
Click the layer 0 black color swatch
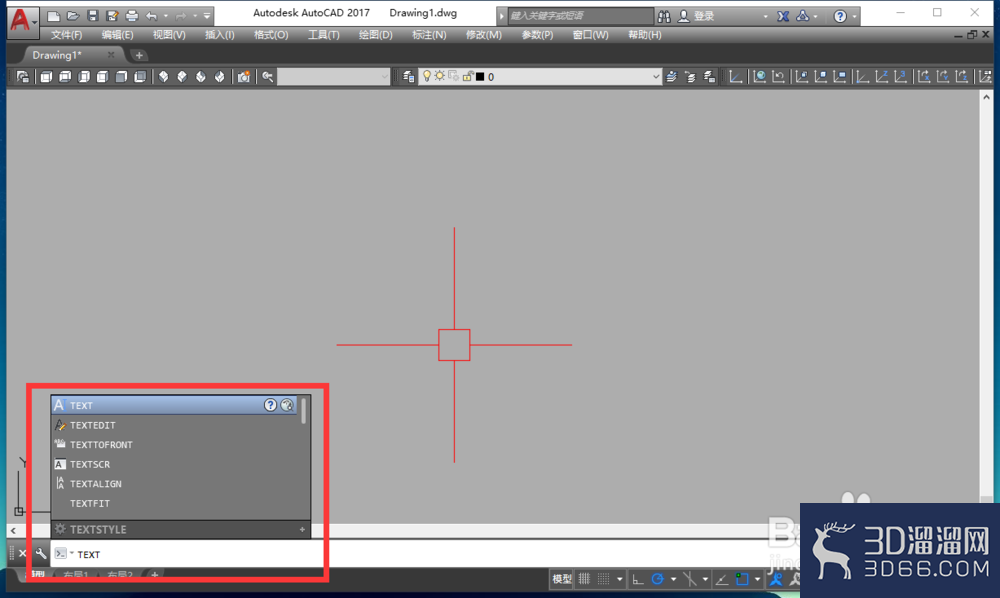(480, 77)
